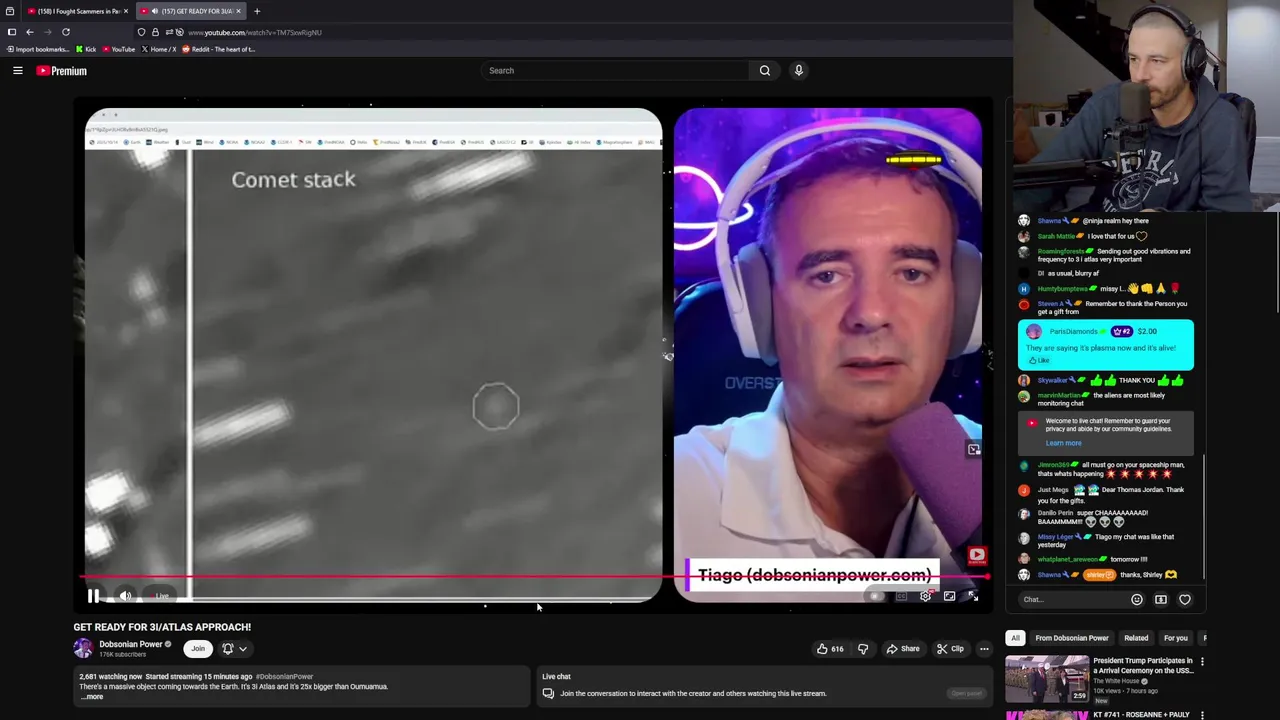
Task: Start voice search with the microphone
Action: coord(799,71)
